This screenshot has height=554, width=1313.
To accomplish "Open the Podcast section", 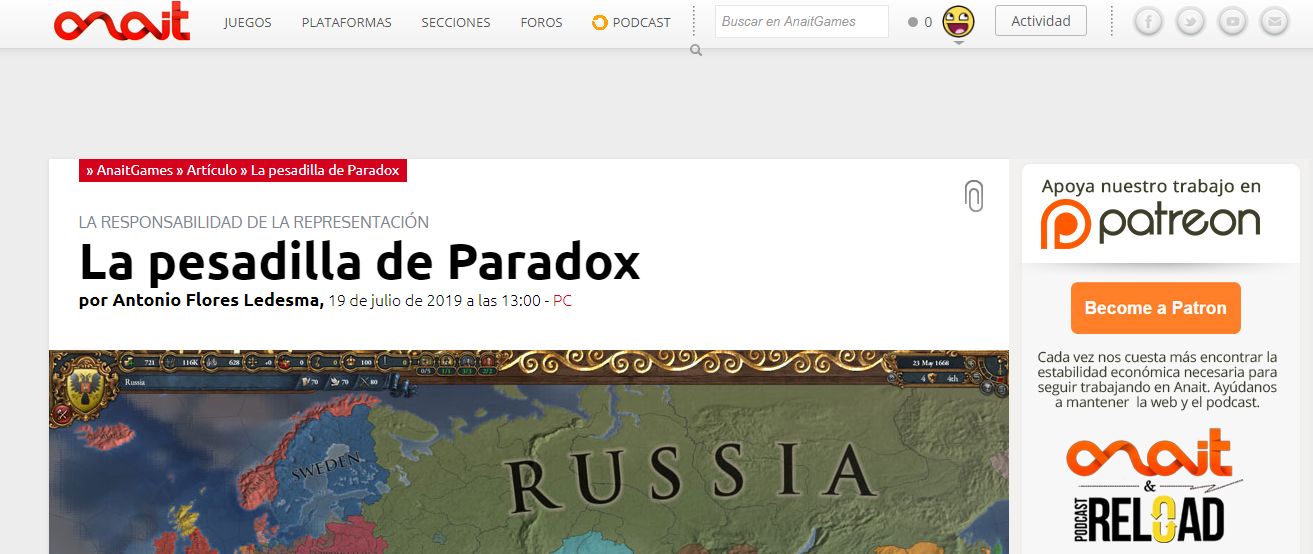I will click(x=631, y=22).
